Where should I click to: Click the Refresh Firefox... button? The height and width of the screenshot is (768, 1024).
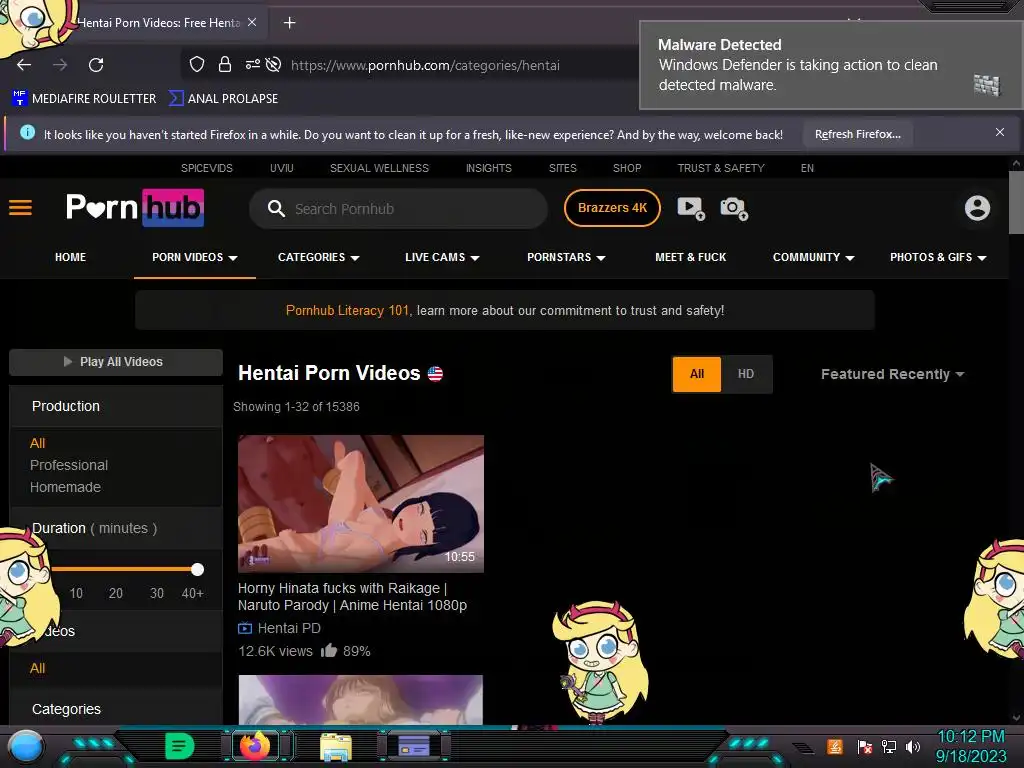[x=857, y=134]
